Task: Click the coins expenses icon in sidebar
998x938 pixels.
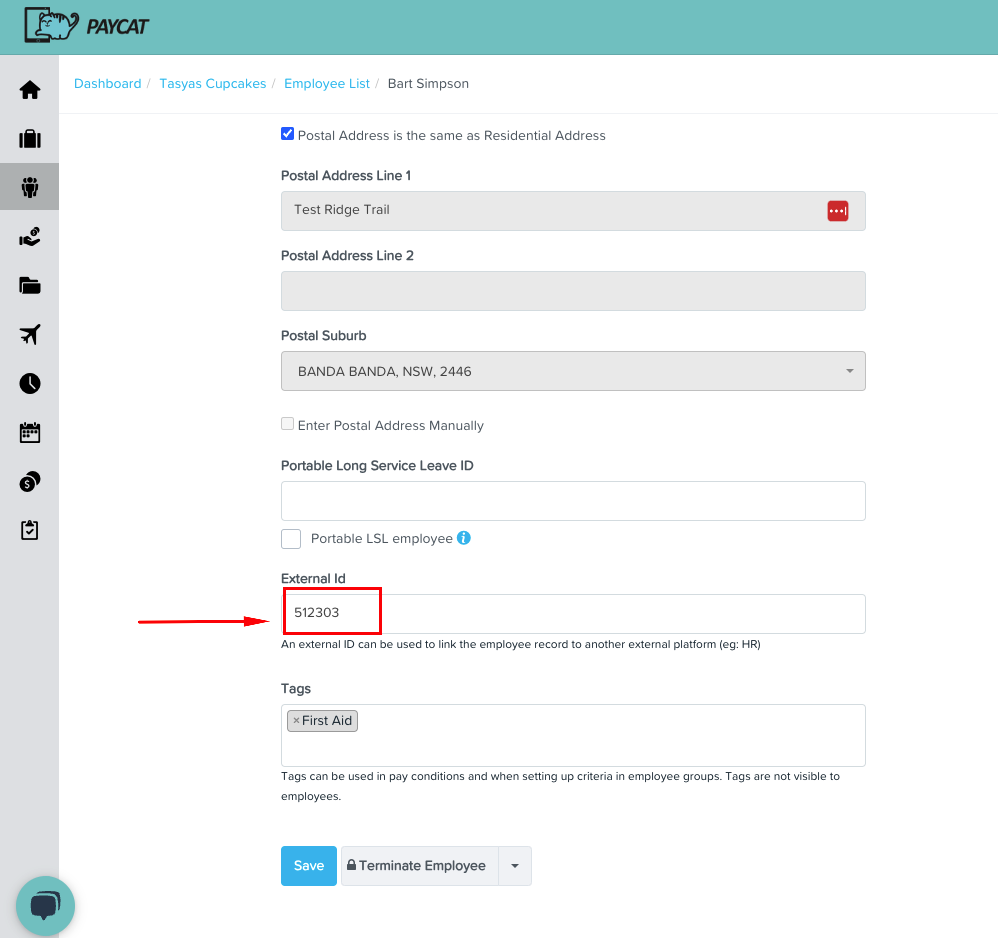Action: (x=30, y=481)
